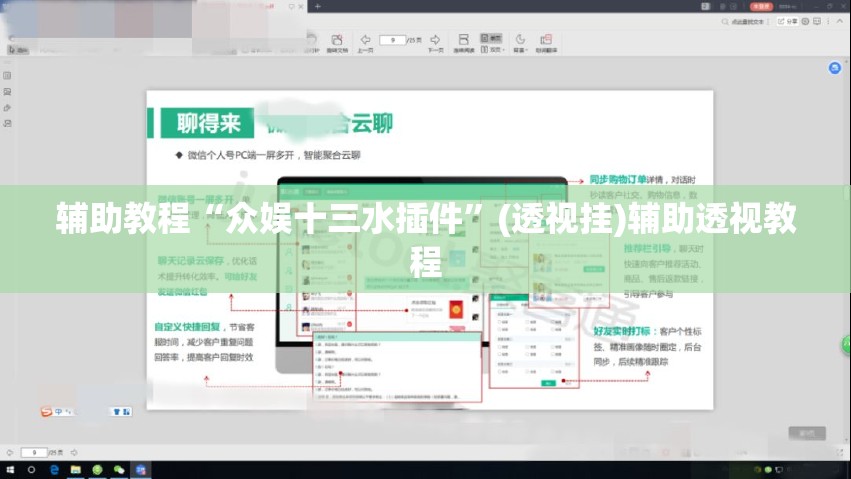Click the fullscreen icon in the status bar

[840, 452]
